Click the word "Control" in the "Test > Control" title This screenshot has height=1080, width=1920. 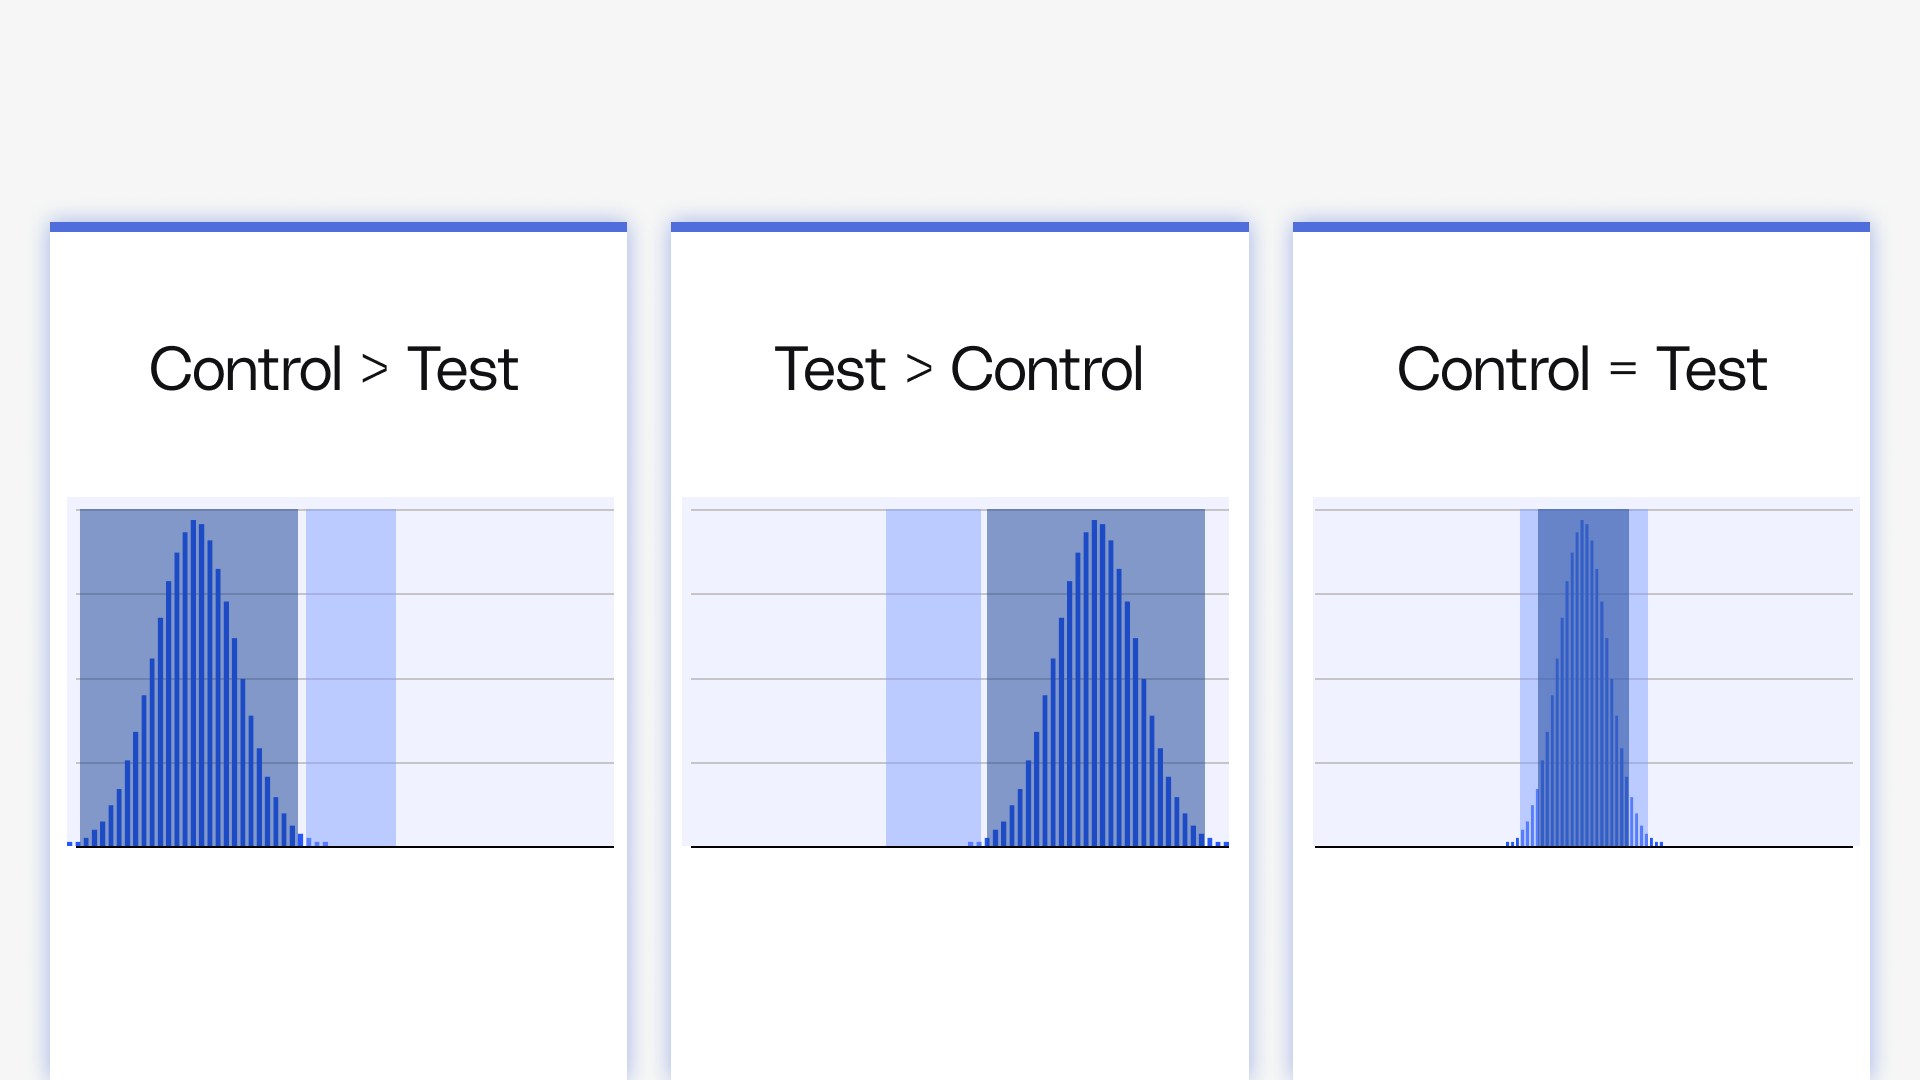(1046, 369)
